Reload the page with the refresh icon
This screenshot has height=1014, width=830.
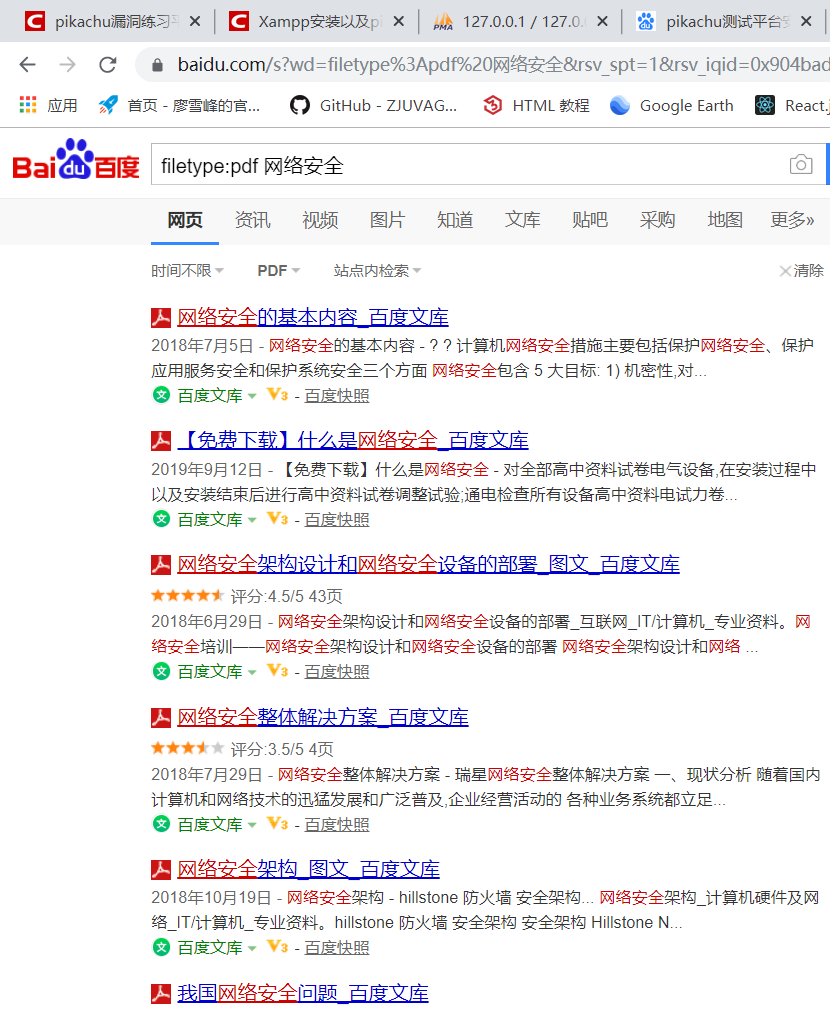pos(107,65)
